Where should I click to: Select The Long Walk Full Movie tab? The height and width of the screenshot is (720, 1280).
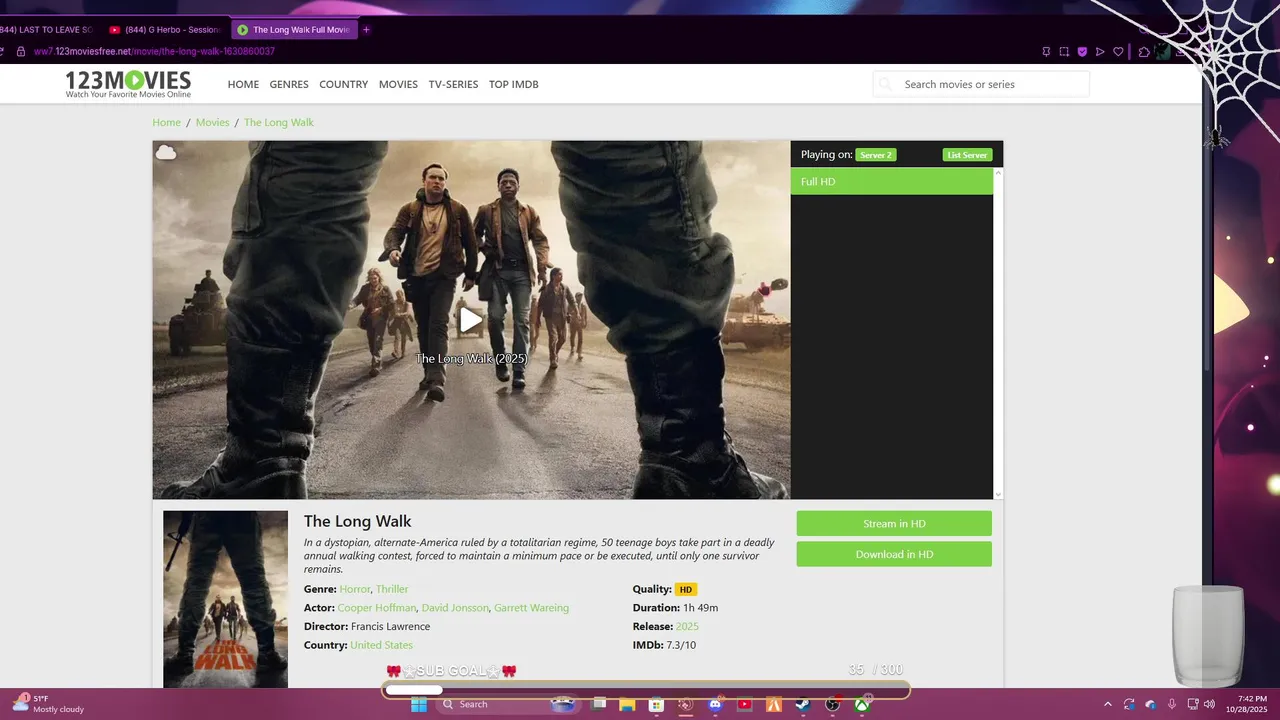tap(293, 30)
